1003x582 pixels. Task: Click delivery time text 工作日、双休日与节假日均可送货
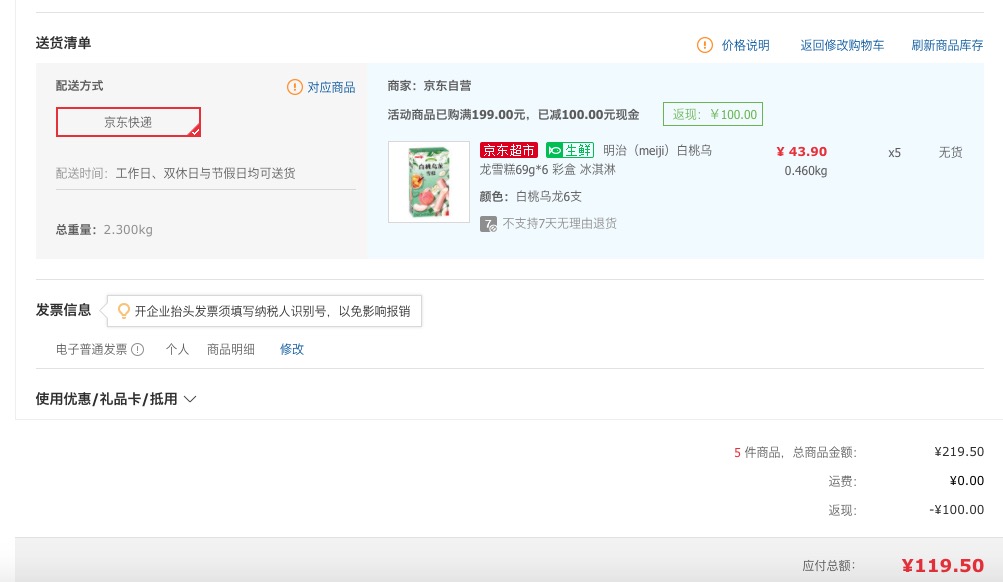coord(205,173)
